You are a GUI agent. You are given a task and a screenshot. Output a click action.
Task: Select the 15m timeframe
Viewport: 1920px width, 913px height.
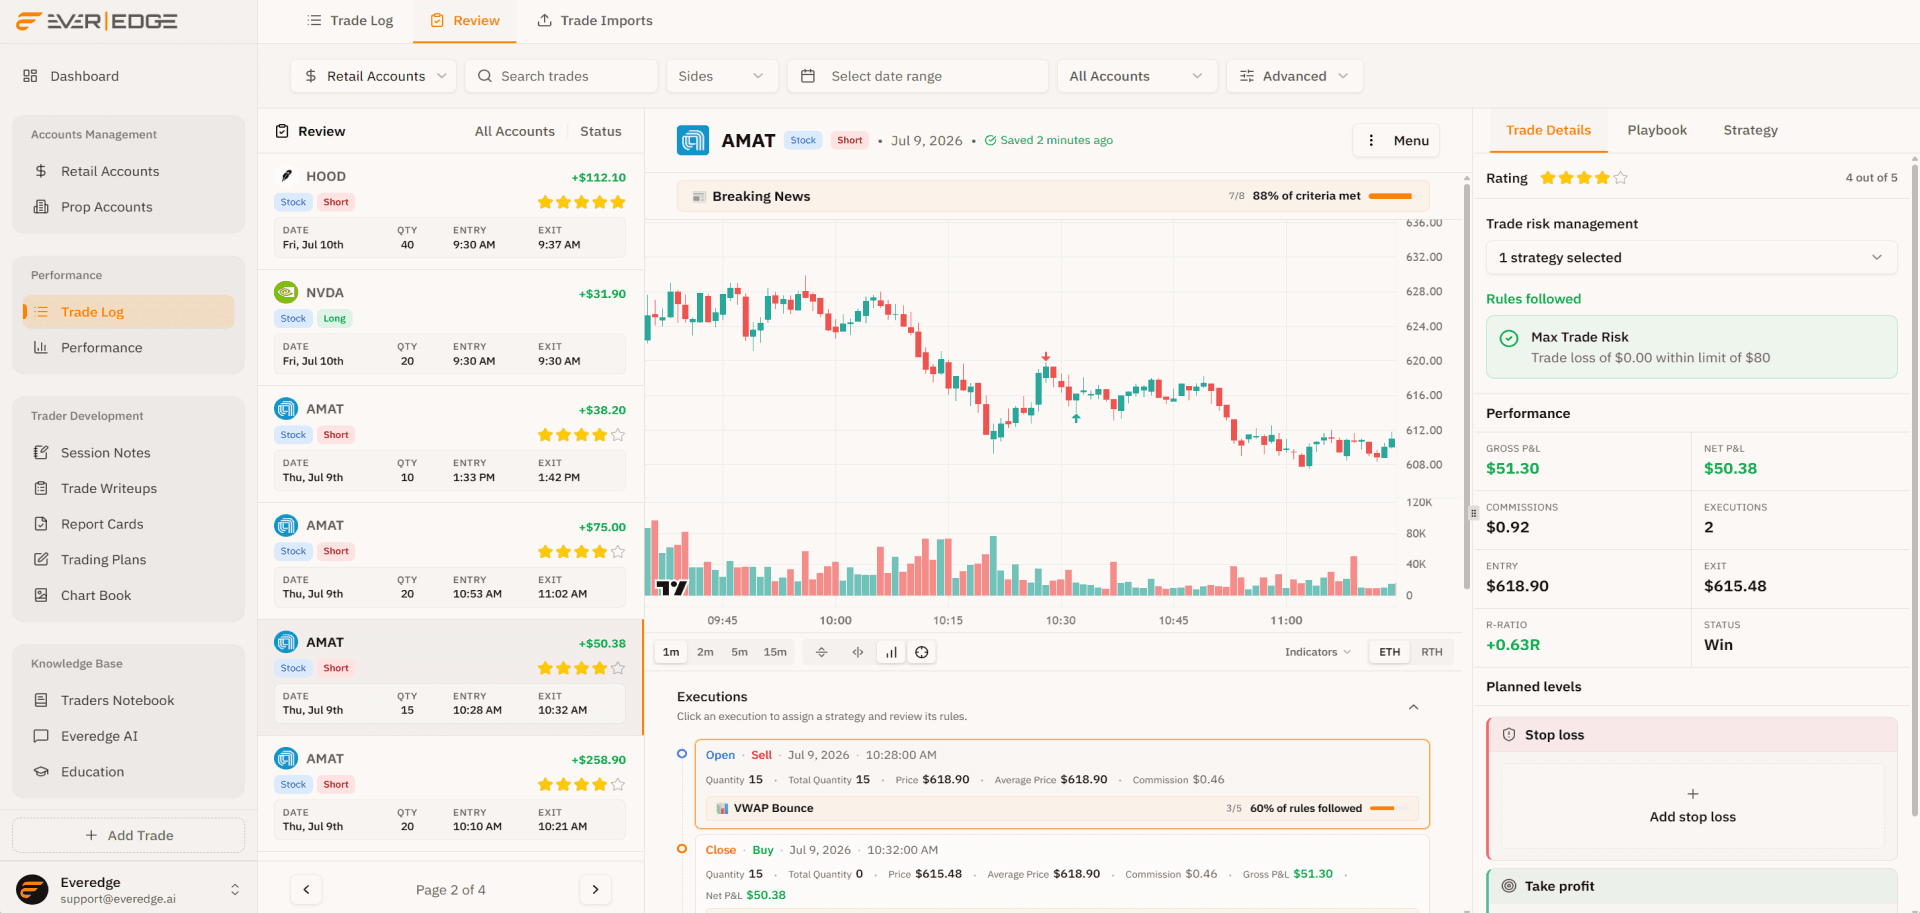coord(775,652)
